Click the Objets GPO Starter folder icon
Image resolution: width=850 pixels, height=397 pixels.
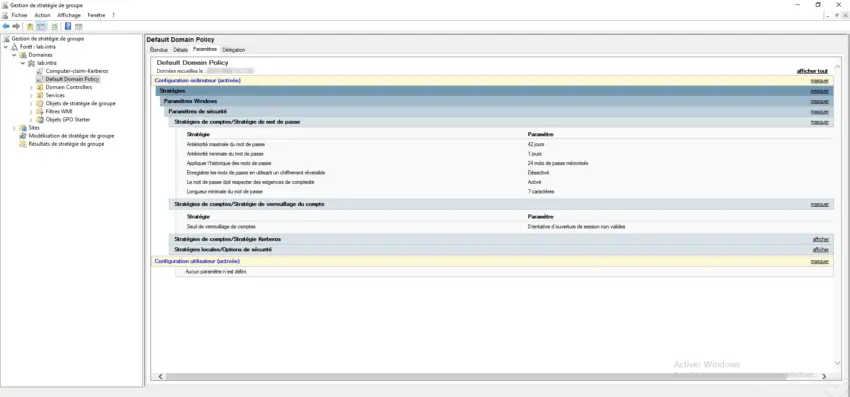pos(40,119)
